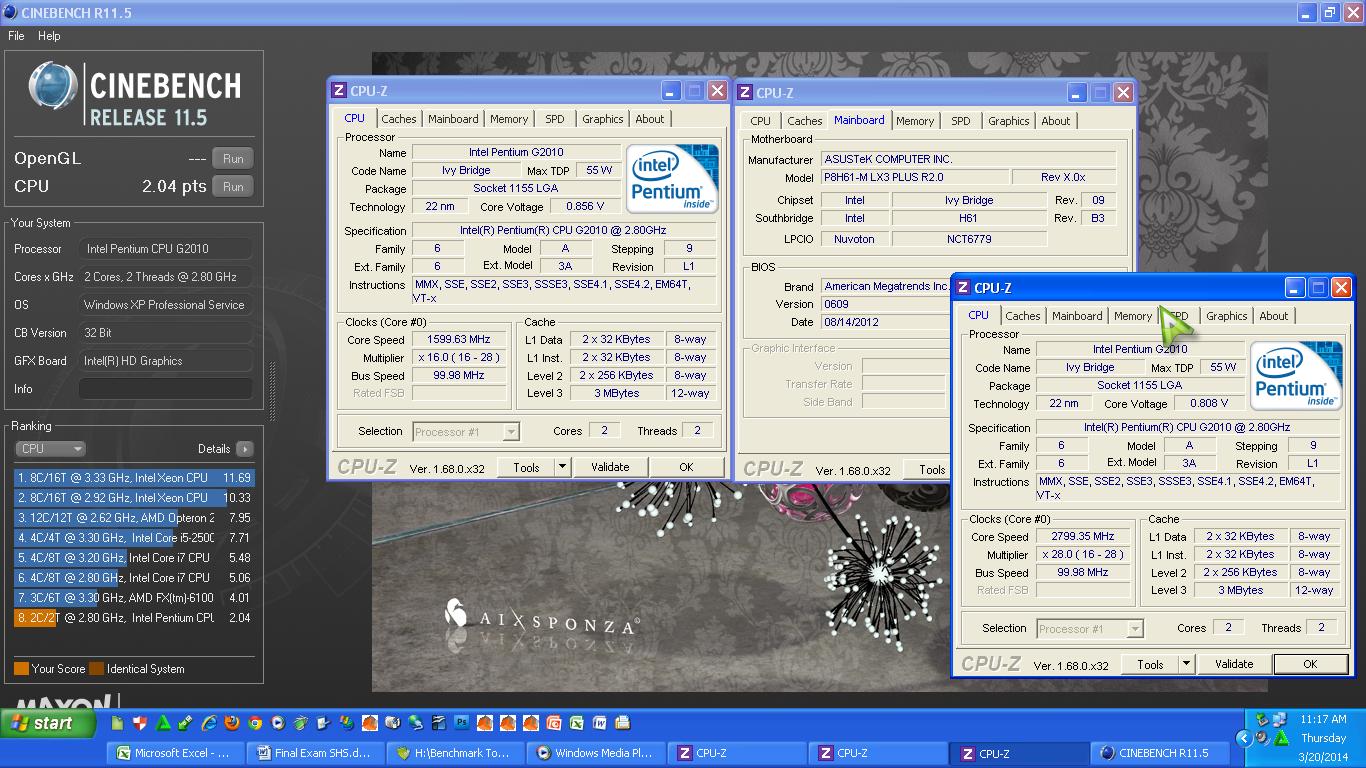Open Graphics tab in the Mainboard CPU-Z window
This screenshot has width=1366, height=768.
(1009, 121)
